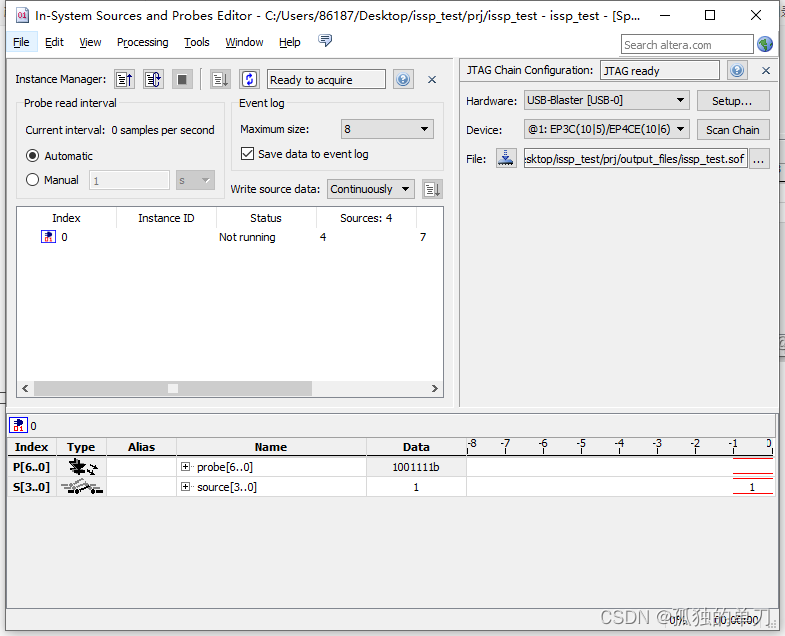Open manual interval units dropdown
785x636 pixels.
point(195,180)
